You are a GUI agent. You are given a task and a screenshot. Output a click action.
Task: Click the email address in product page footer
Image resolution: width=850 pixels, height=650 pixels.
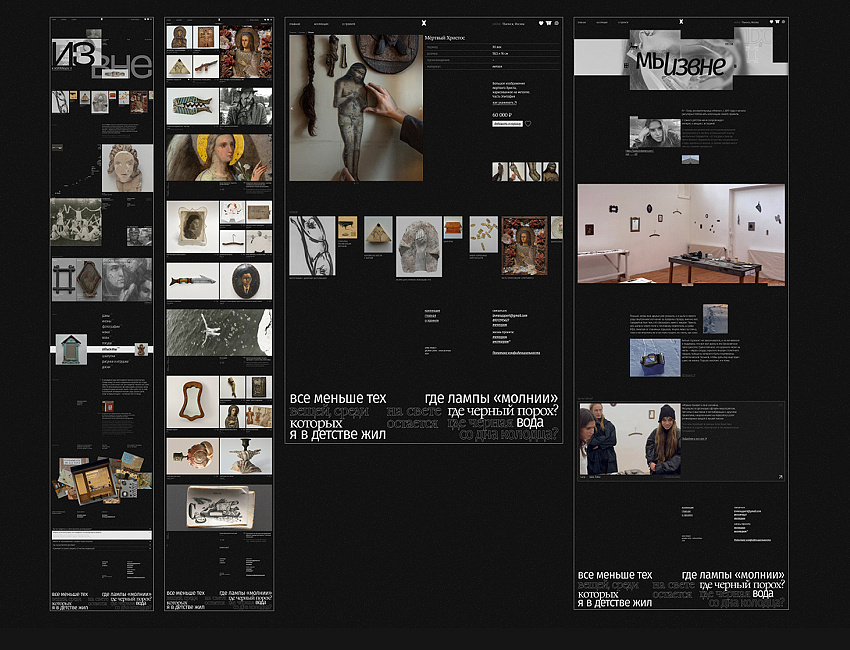click(510, 315)
